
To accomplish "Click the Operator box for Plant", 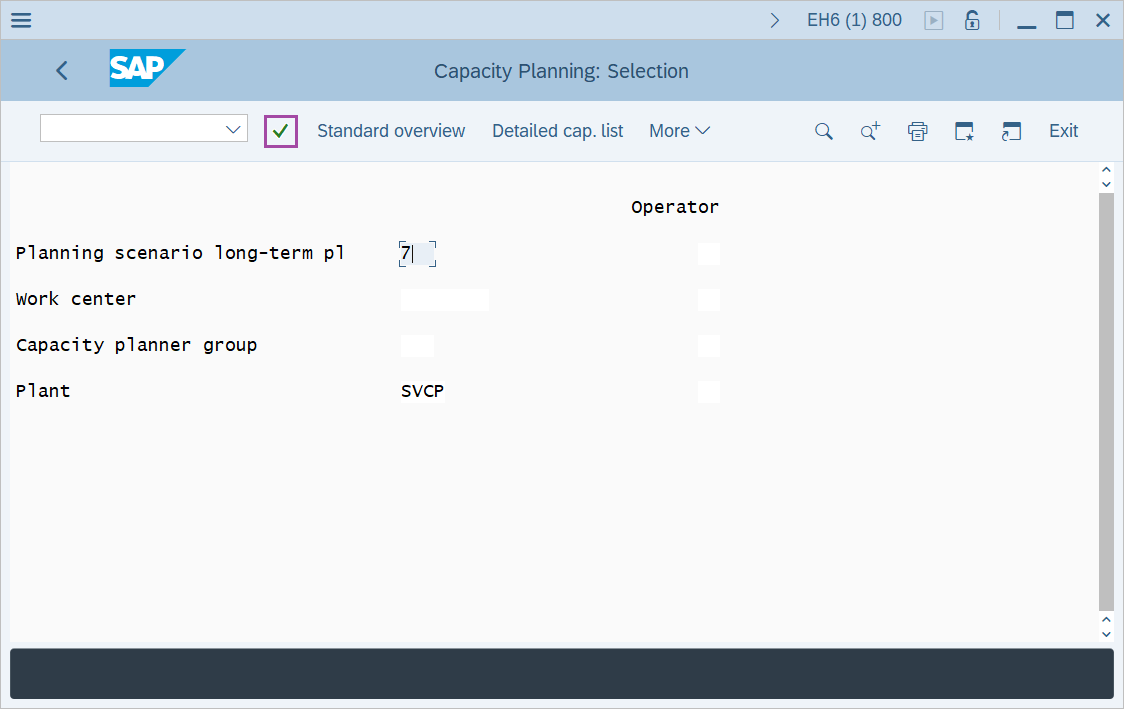I will 708,391.
